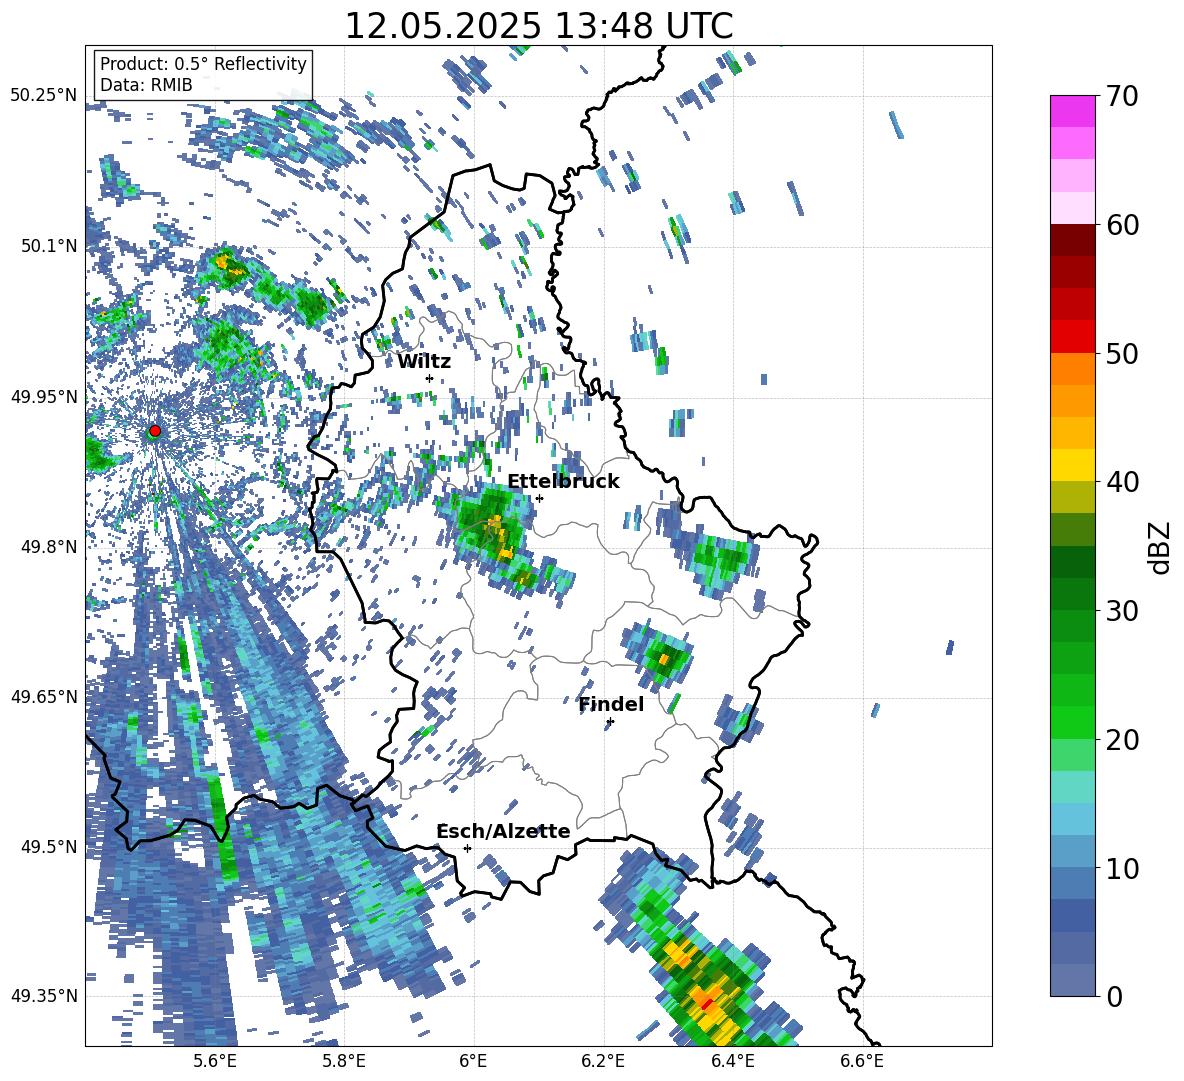
Task: Click the 6.6°E longitude label
Action: (862, 1061)
